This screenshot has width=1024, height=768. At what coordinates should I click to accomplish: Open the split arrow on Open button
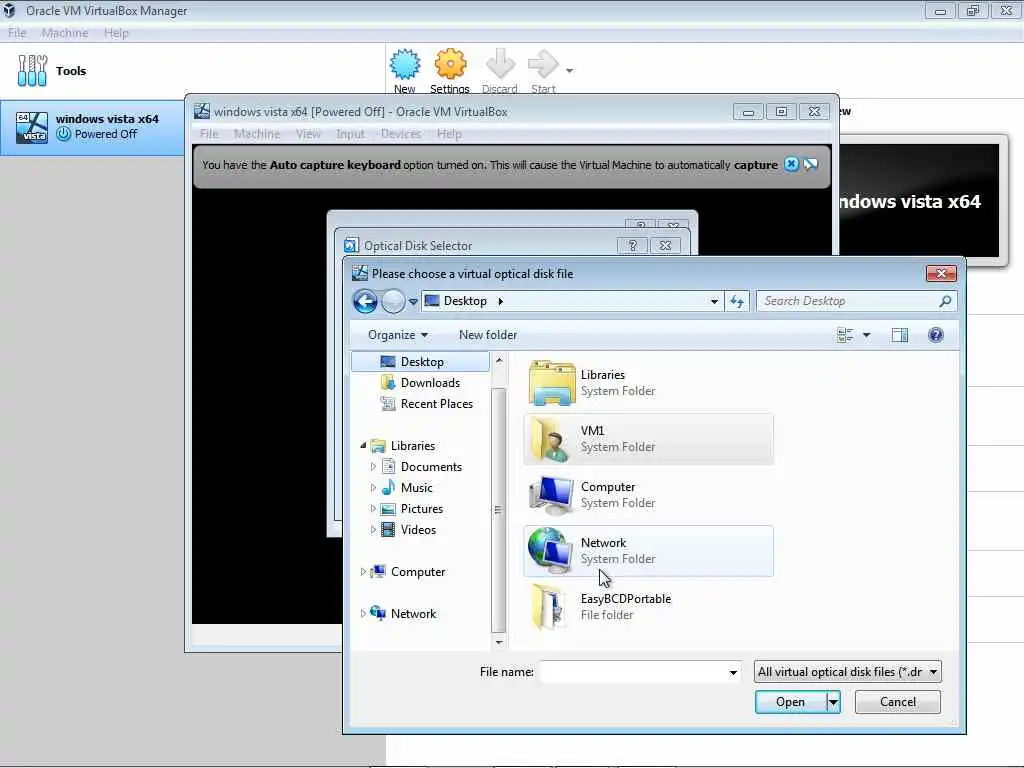tap(833, 702)
